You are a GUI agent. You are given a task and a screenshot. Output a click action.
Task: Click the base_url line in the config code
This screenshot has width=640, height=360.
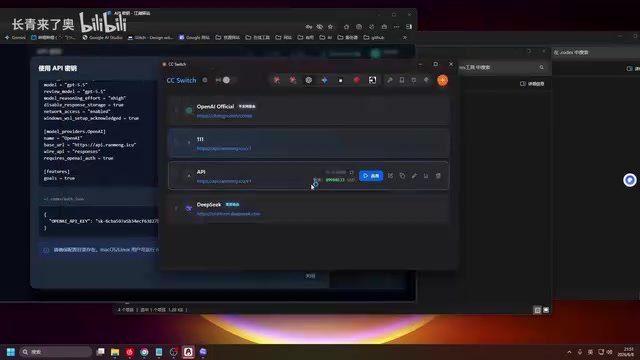coord(90,145)
